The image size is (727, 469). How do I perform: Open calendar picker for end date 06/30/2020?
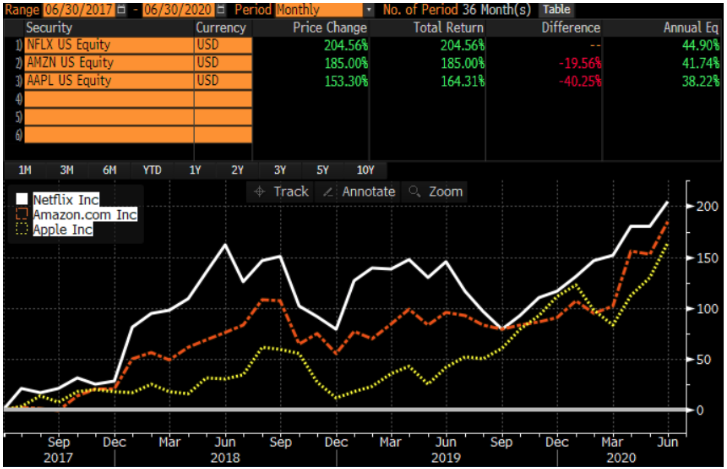(221, 9)
